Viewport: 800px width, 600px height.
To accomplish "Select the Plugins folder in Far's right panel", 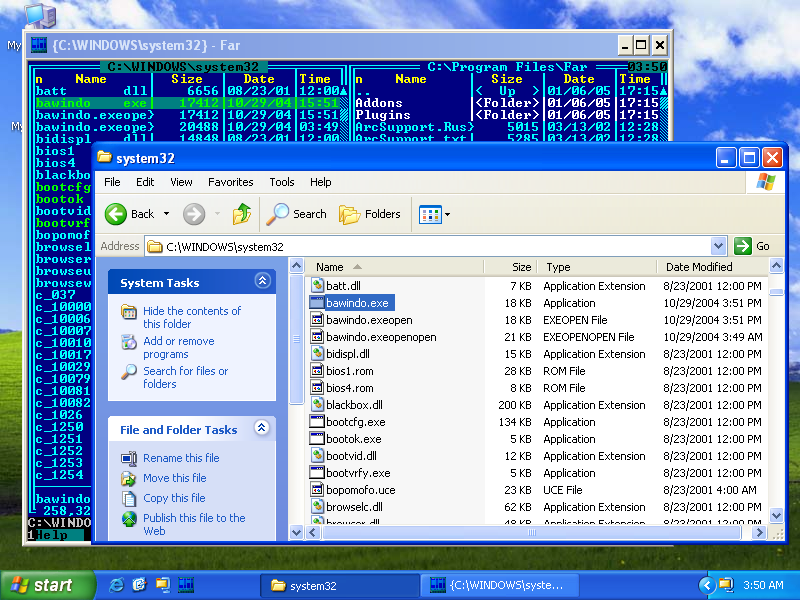I will (383, 115).
